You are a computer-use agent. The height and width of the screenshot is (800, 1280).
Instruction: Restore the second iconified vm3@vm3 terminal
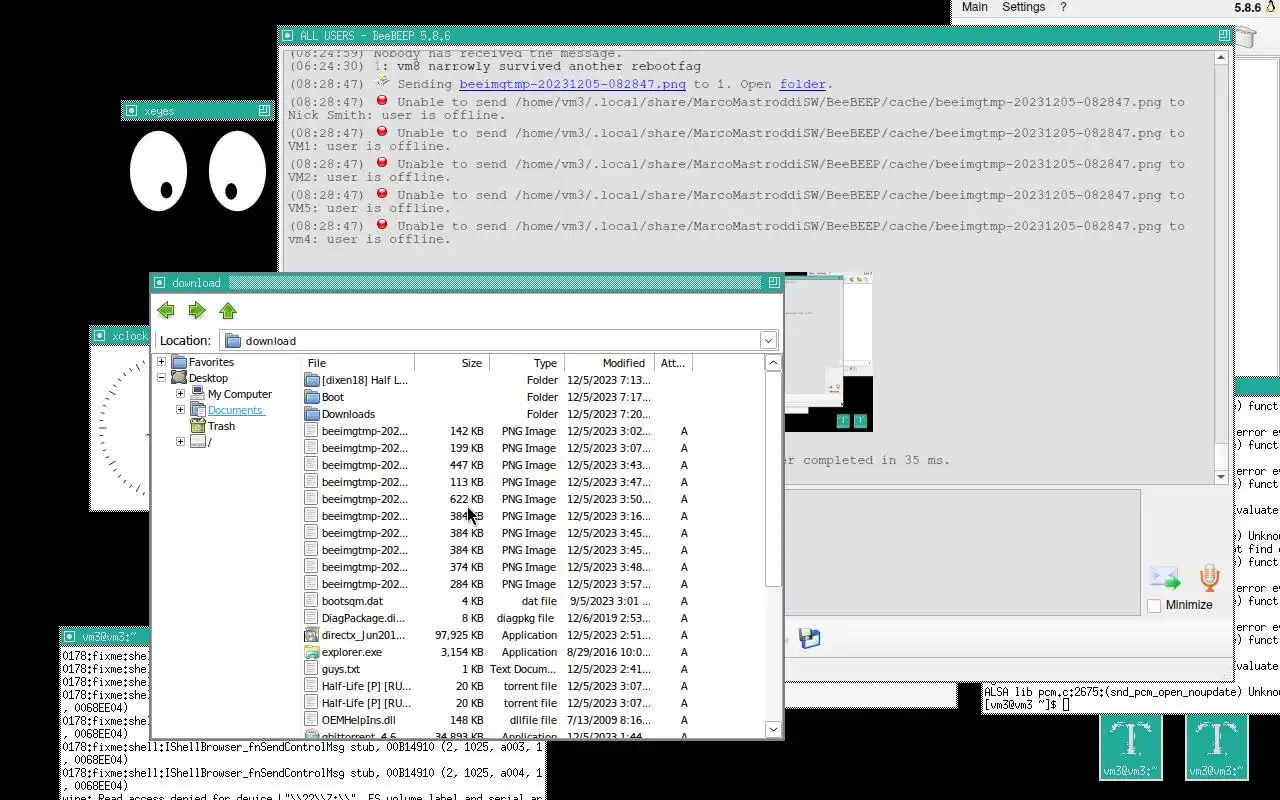[x=1217, y=747]
